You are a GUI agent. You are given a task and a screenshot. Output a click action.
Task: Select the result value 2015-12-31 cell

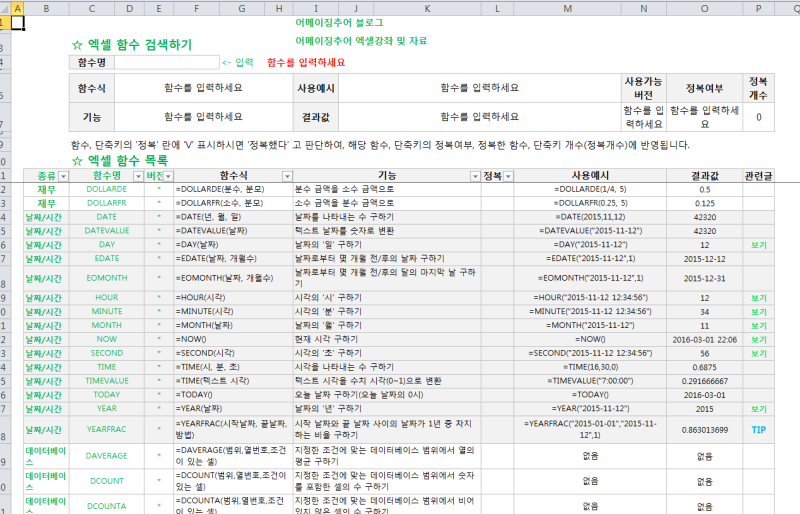pos(704,278)
